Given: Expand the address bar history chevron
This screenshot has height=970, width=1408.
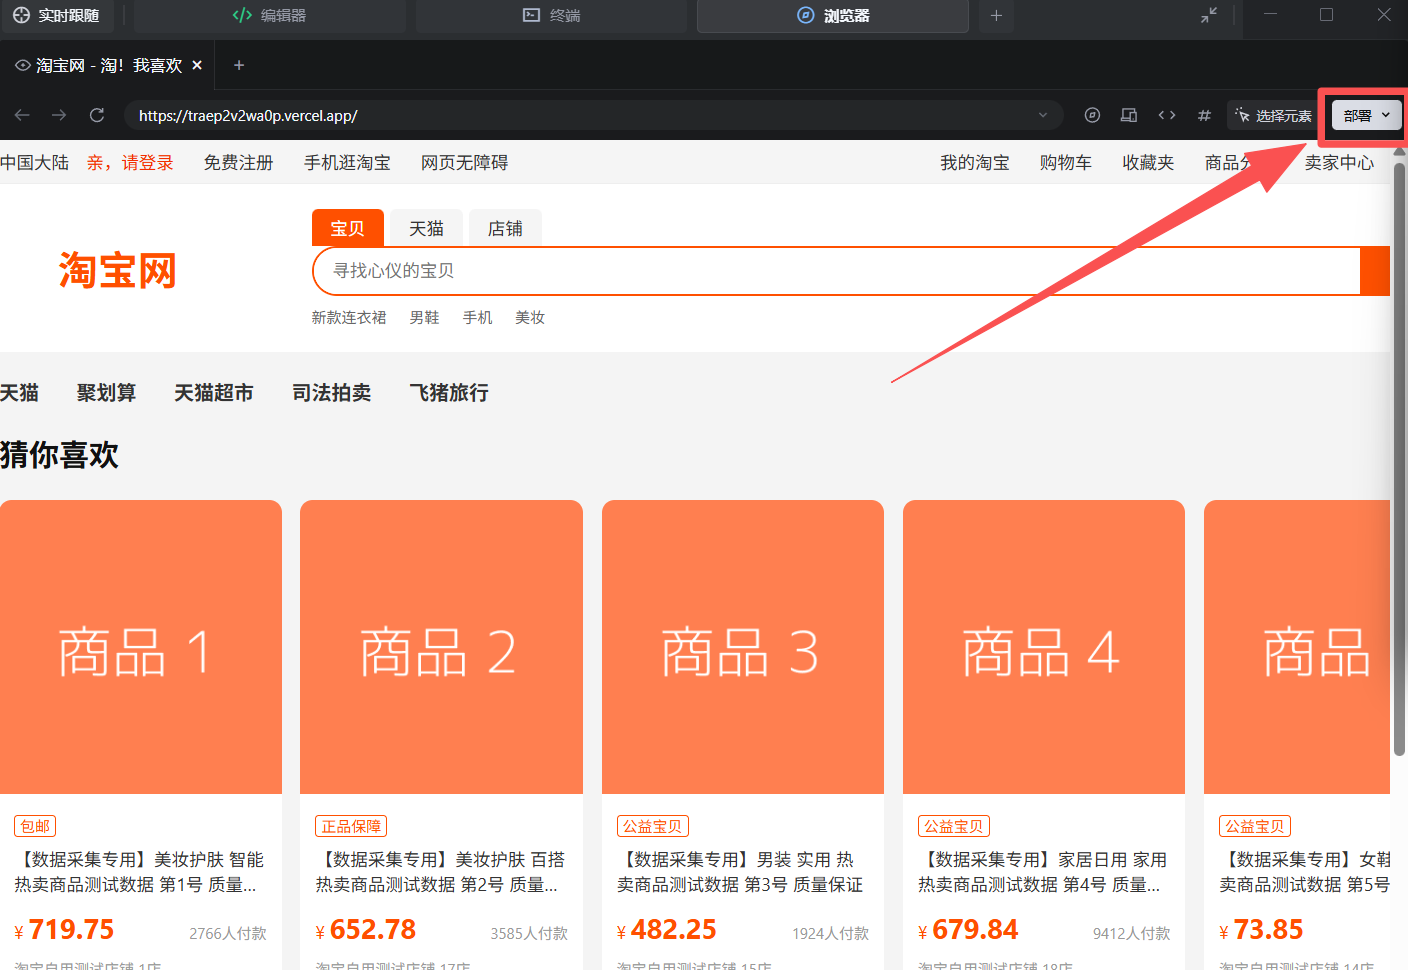Looking at the screenshot, I should click(1043, 115).
